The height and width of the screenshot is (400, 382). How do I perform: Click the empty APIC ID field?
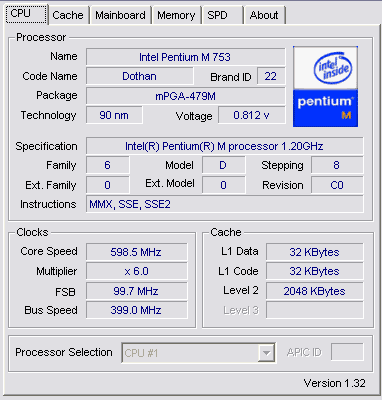click(347, 352)
